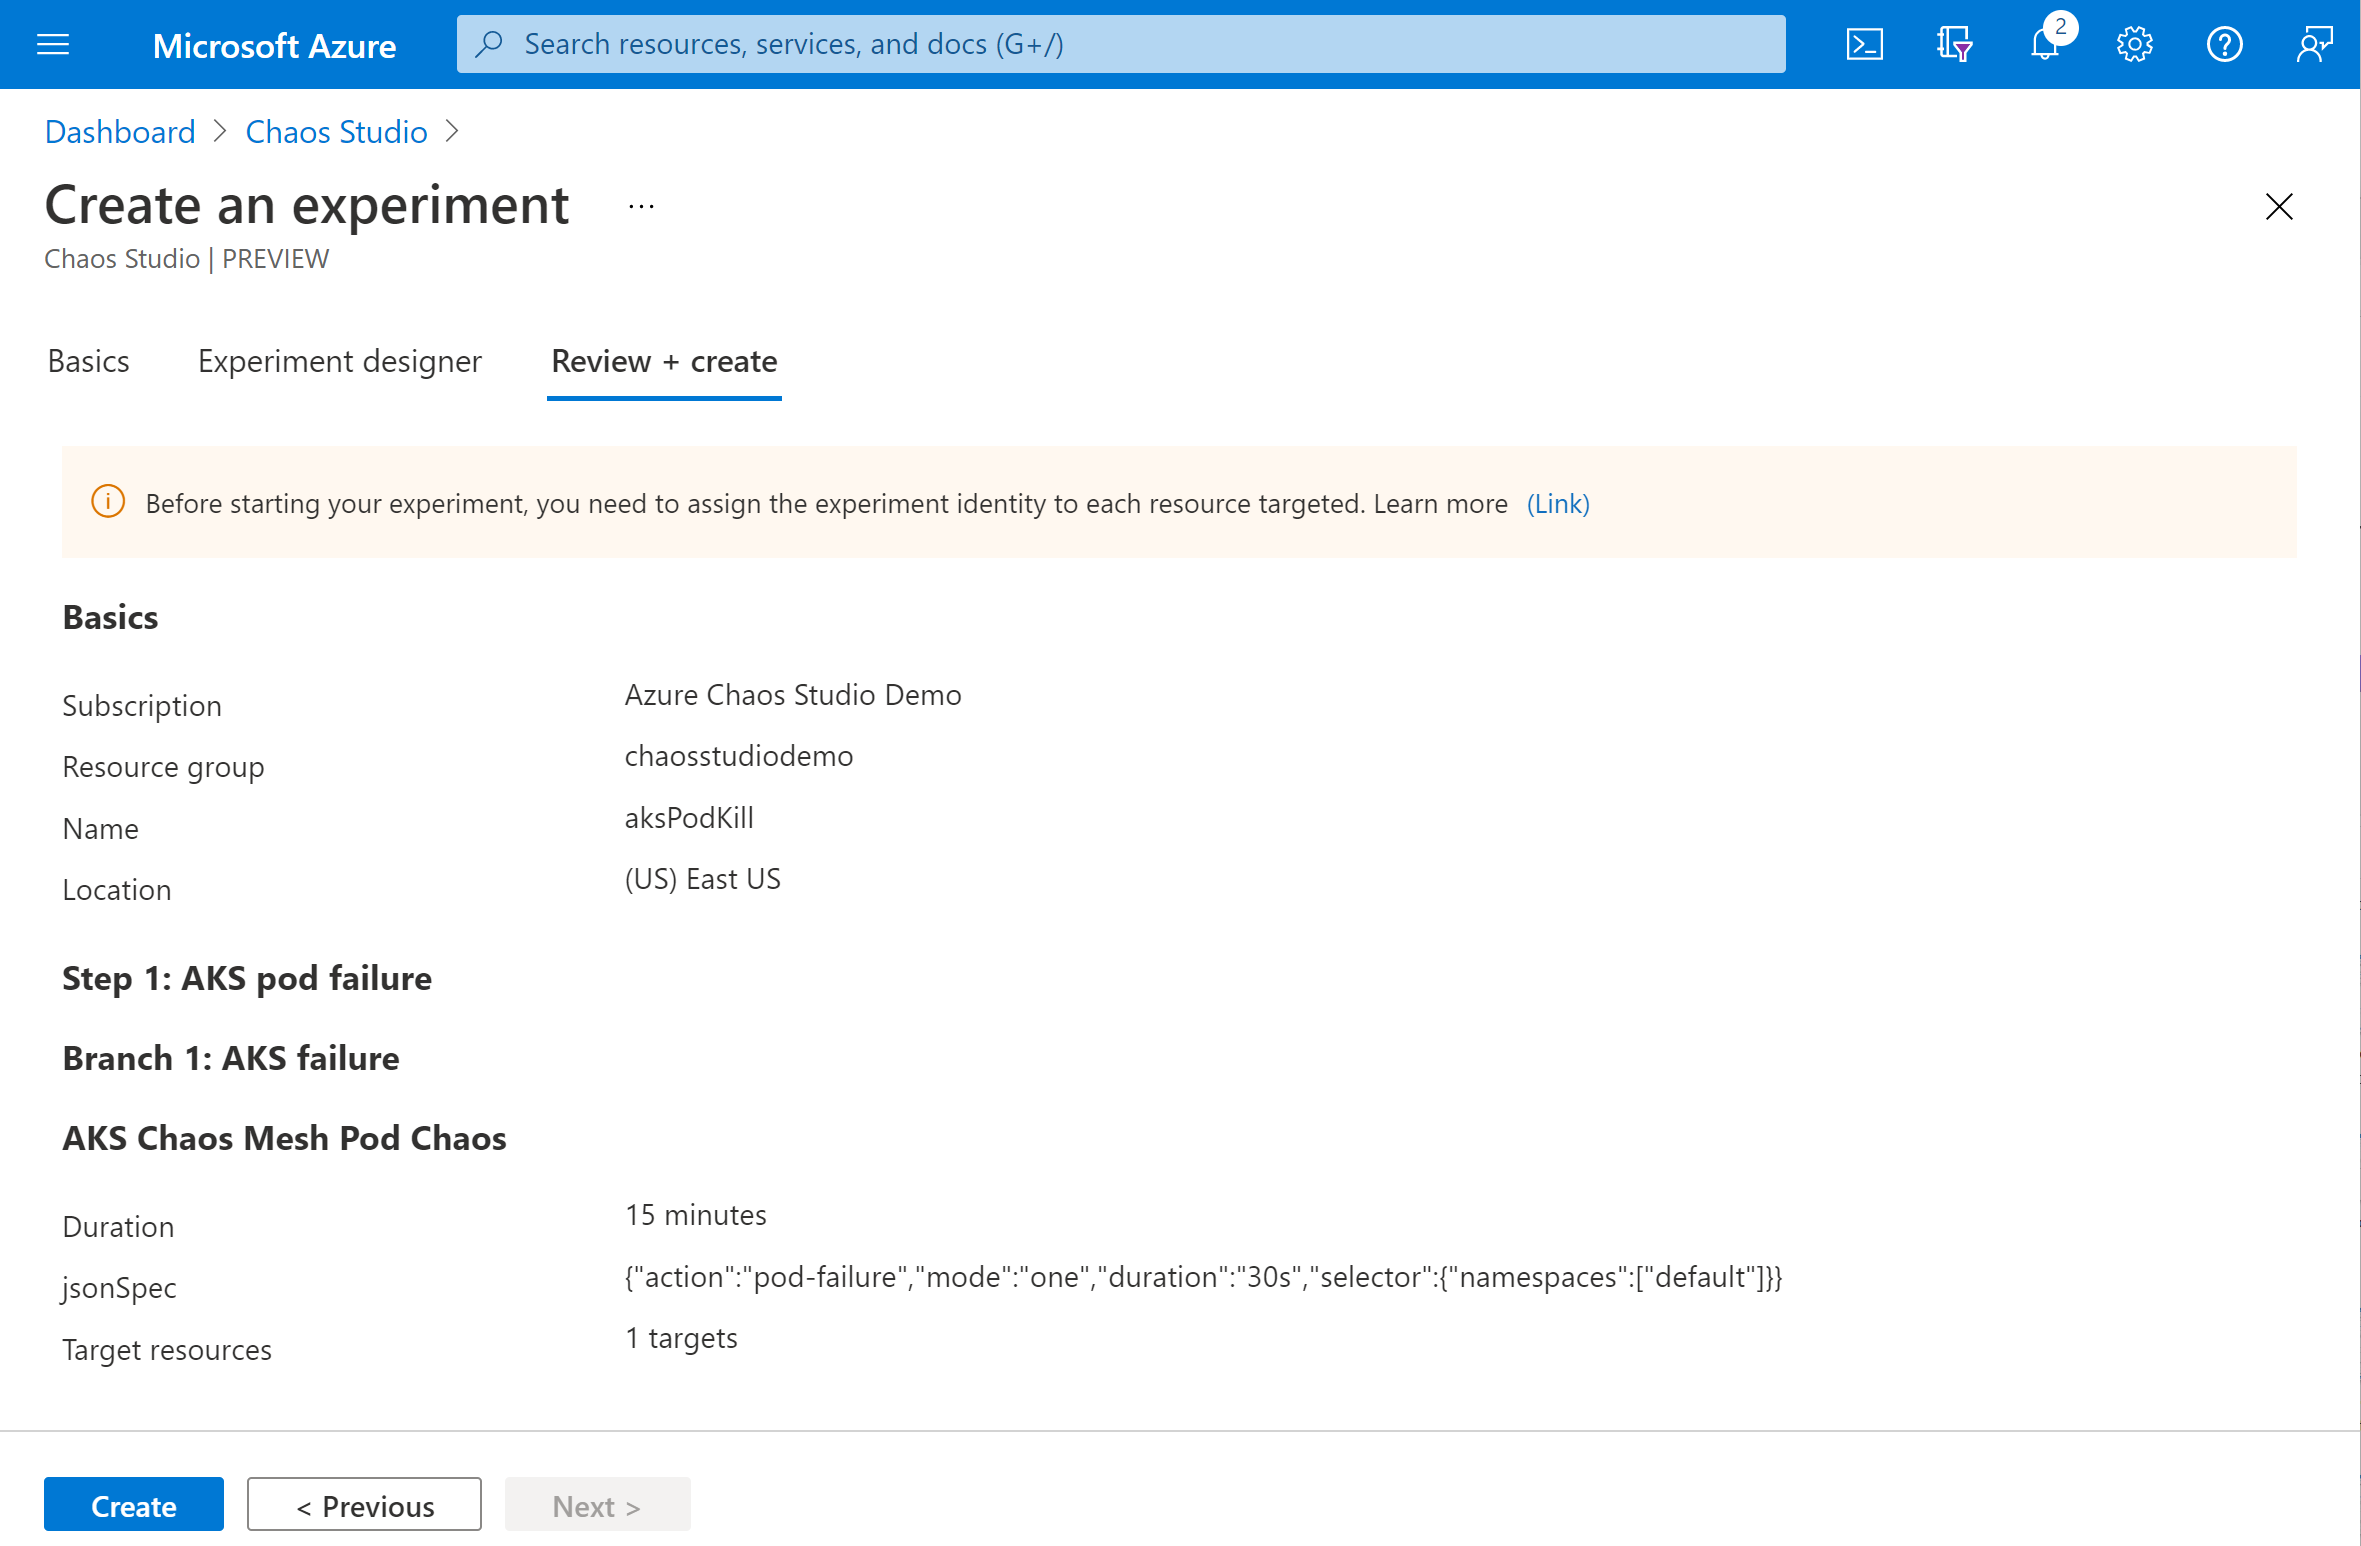Expand the Basics breadcrumb navigation
2361x1546 pixels.
(88, 359)
